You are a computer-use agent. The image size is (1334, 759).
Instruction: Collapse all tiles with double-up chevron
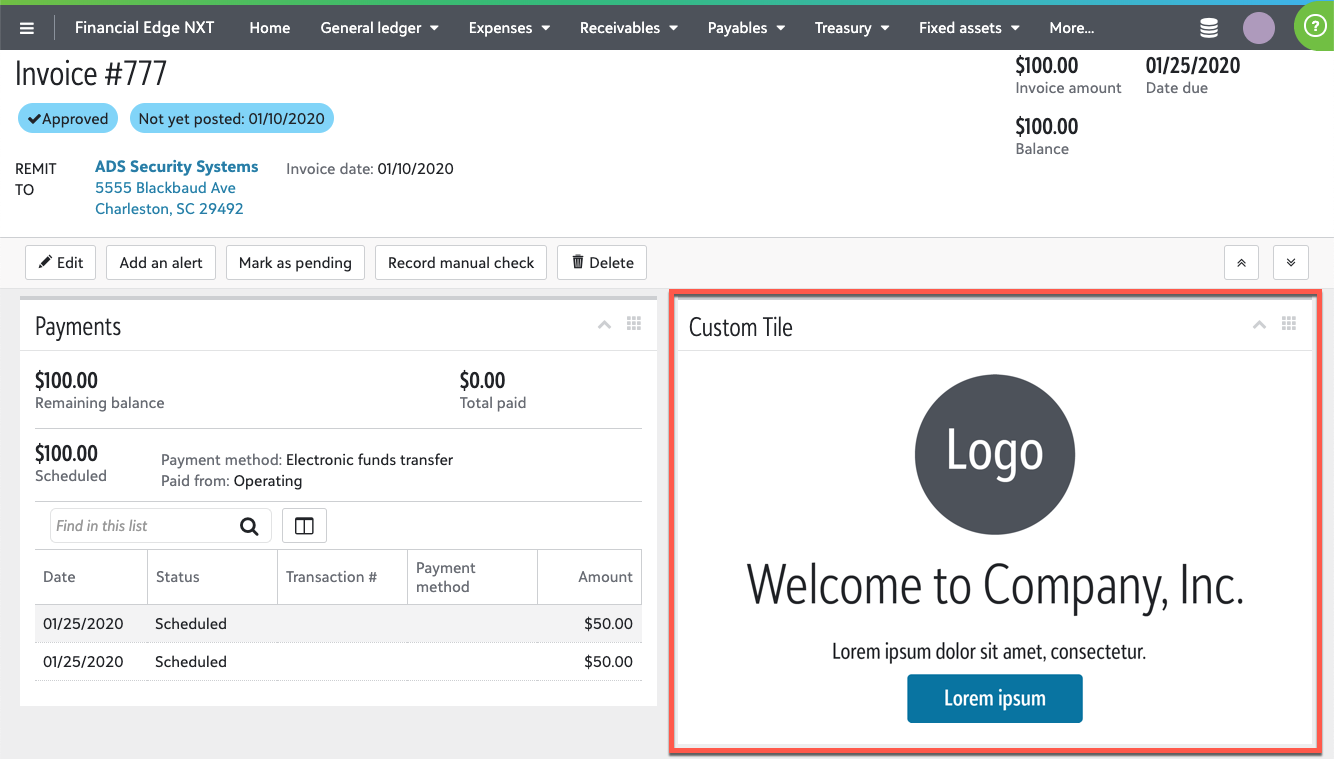click(1241, 263)
